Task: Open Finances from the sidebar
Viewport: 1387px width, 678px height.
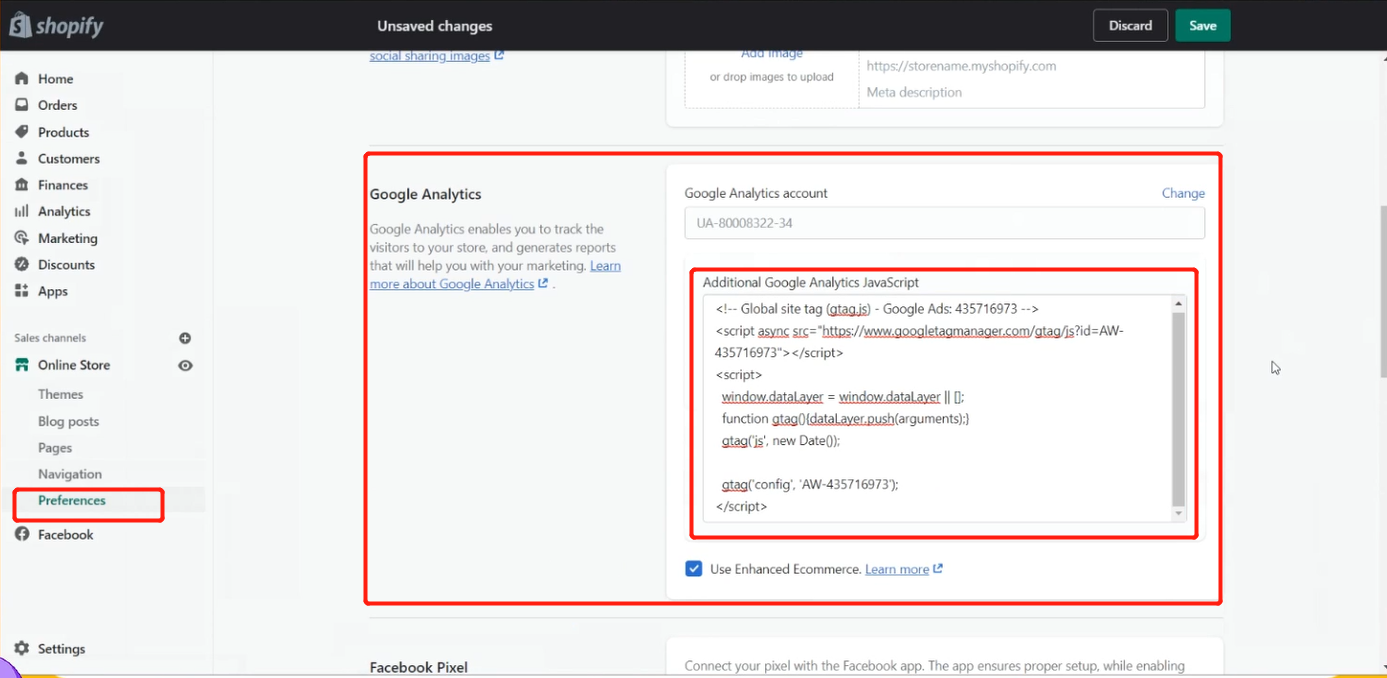Action: [x=62, y=185]
